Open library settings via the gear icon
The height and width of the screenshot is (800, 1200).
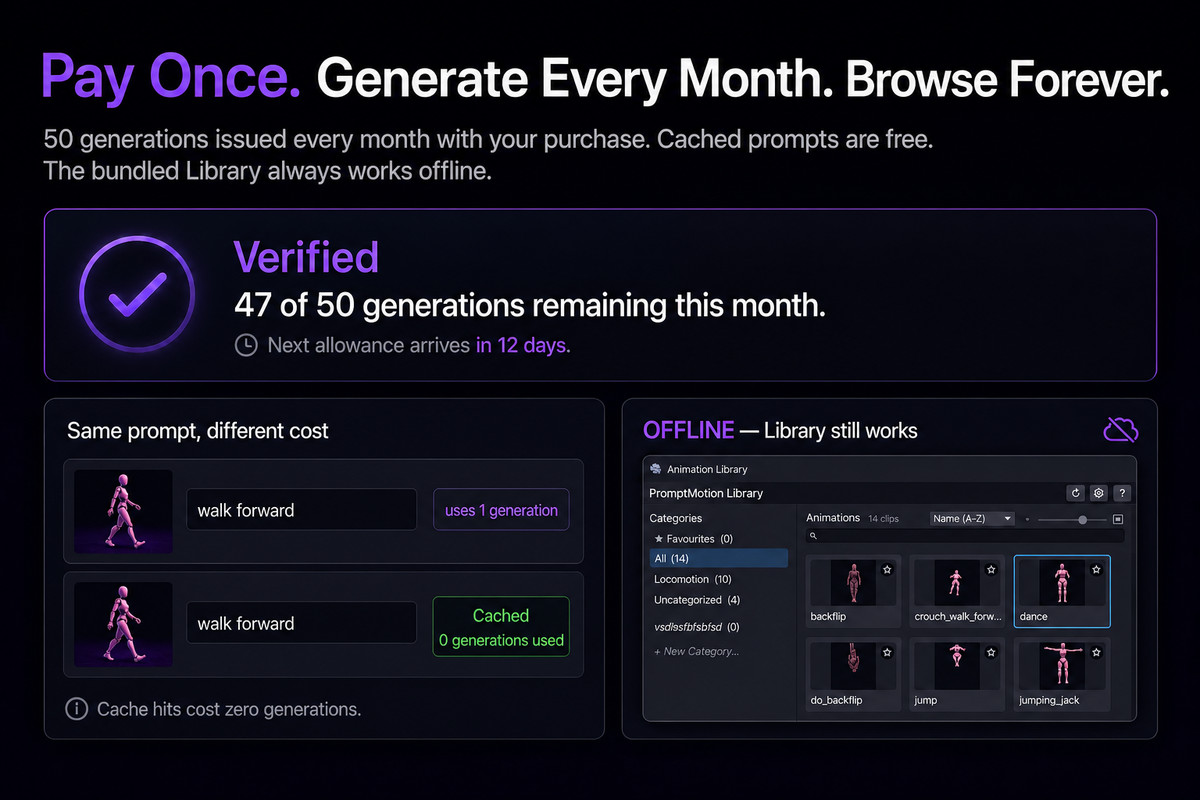(1098, 493)
